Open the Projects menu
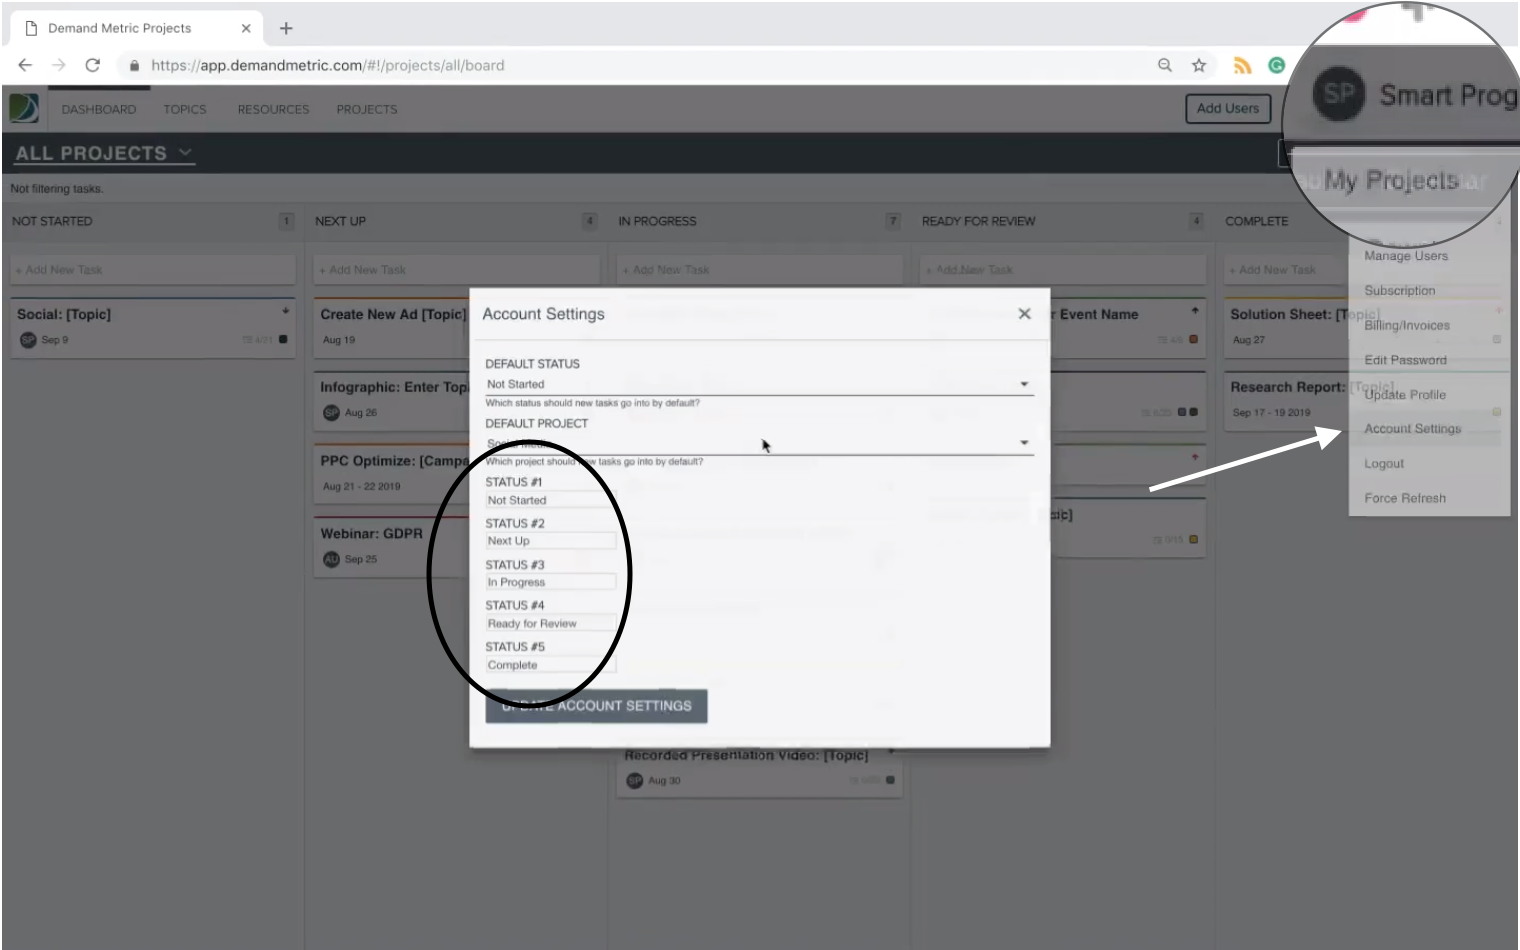Viewport: 1520px width, 950px height. (x=367, y=109)
